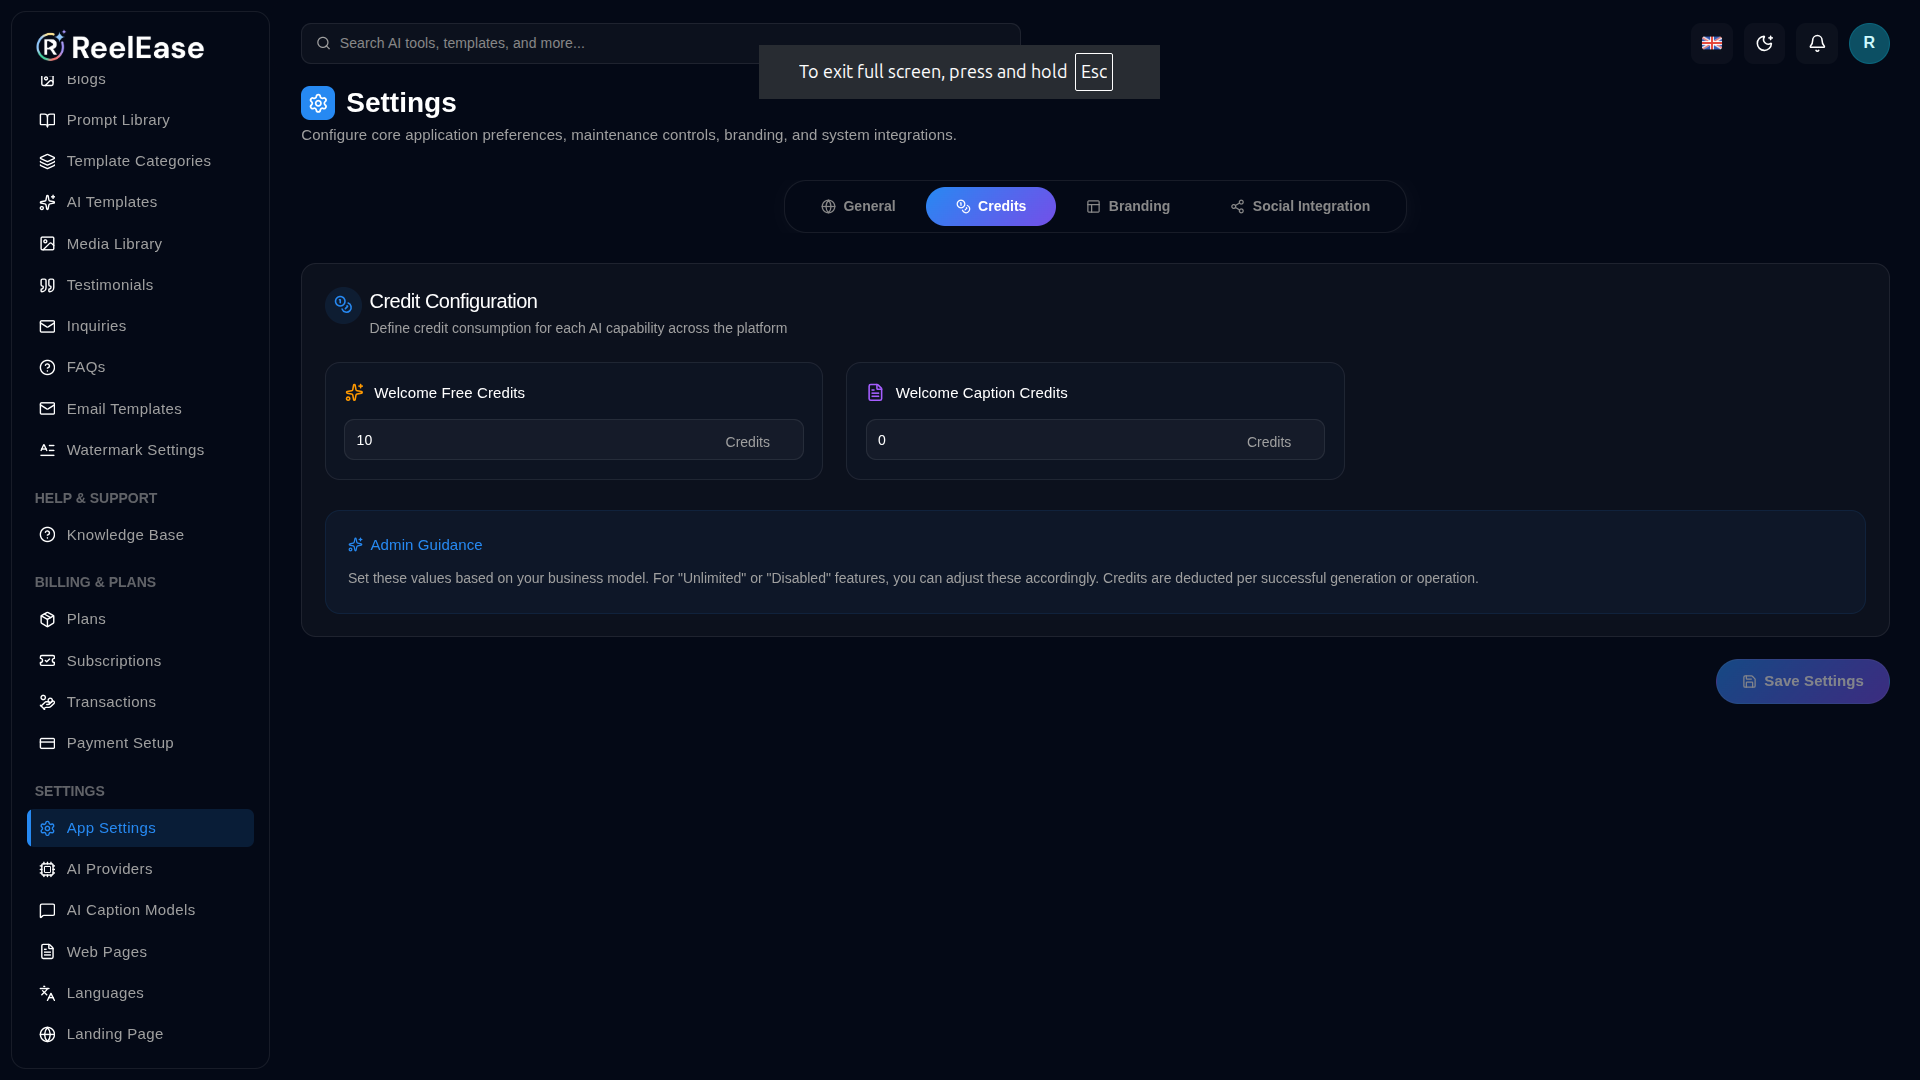Open the AI Templates sidebar item

pos(140,202)
